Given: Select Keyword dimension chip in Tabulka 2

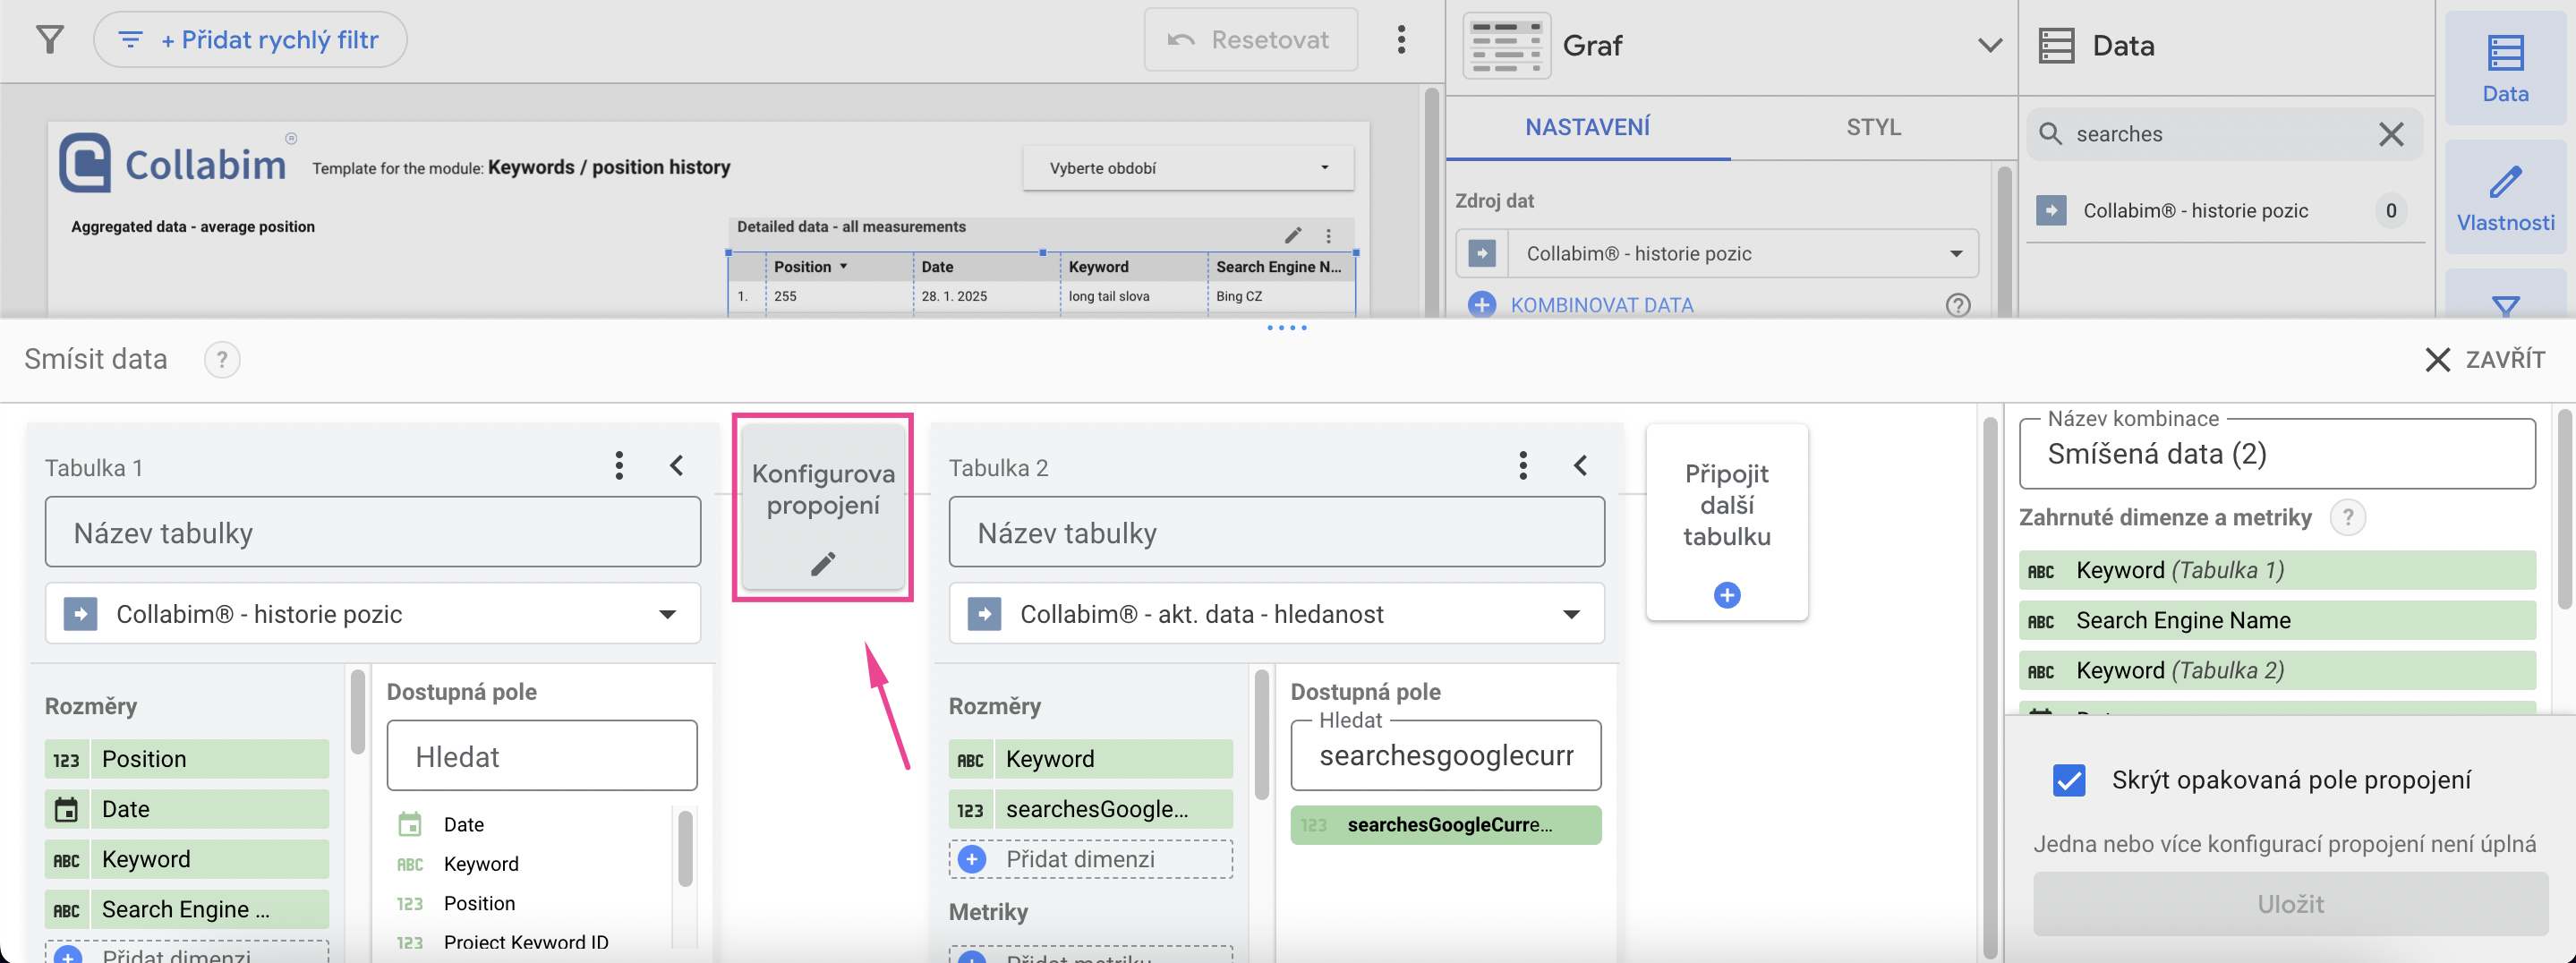Looking at the screenshot, I should pos(1090,759).
